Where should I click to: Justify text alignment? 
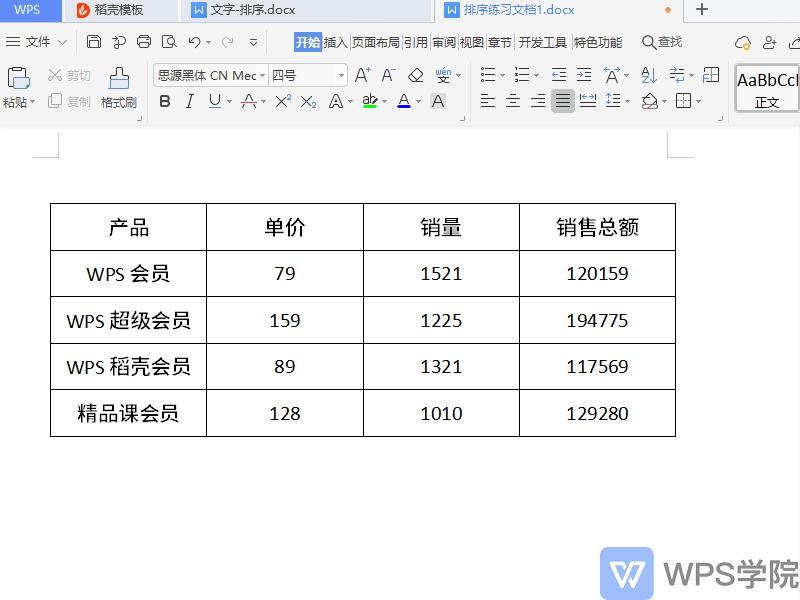click(563, 101)
